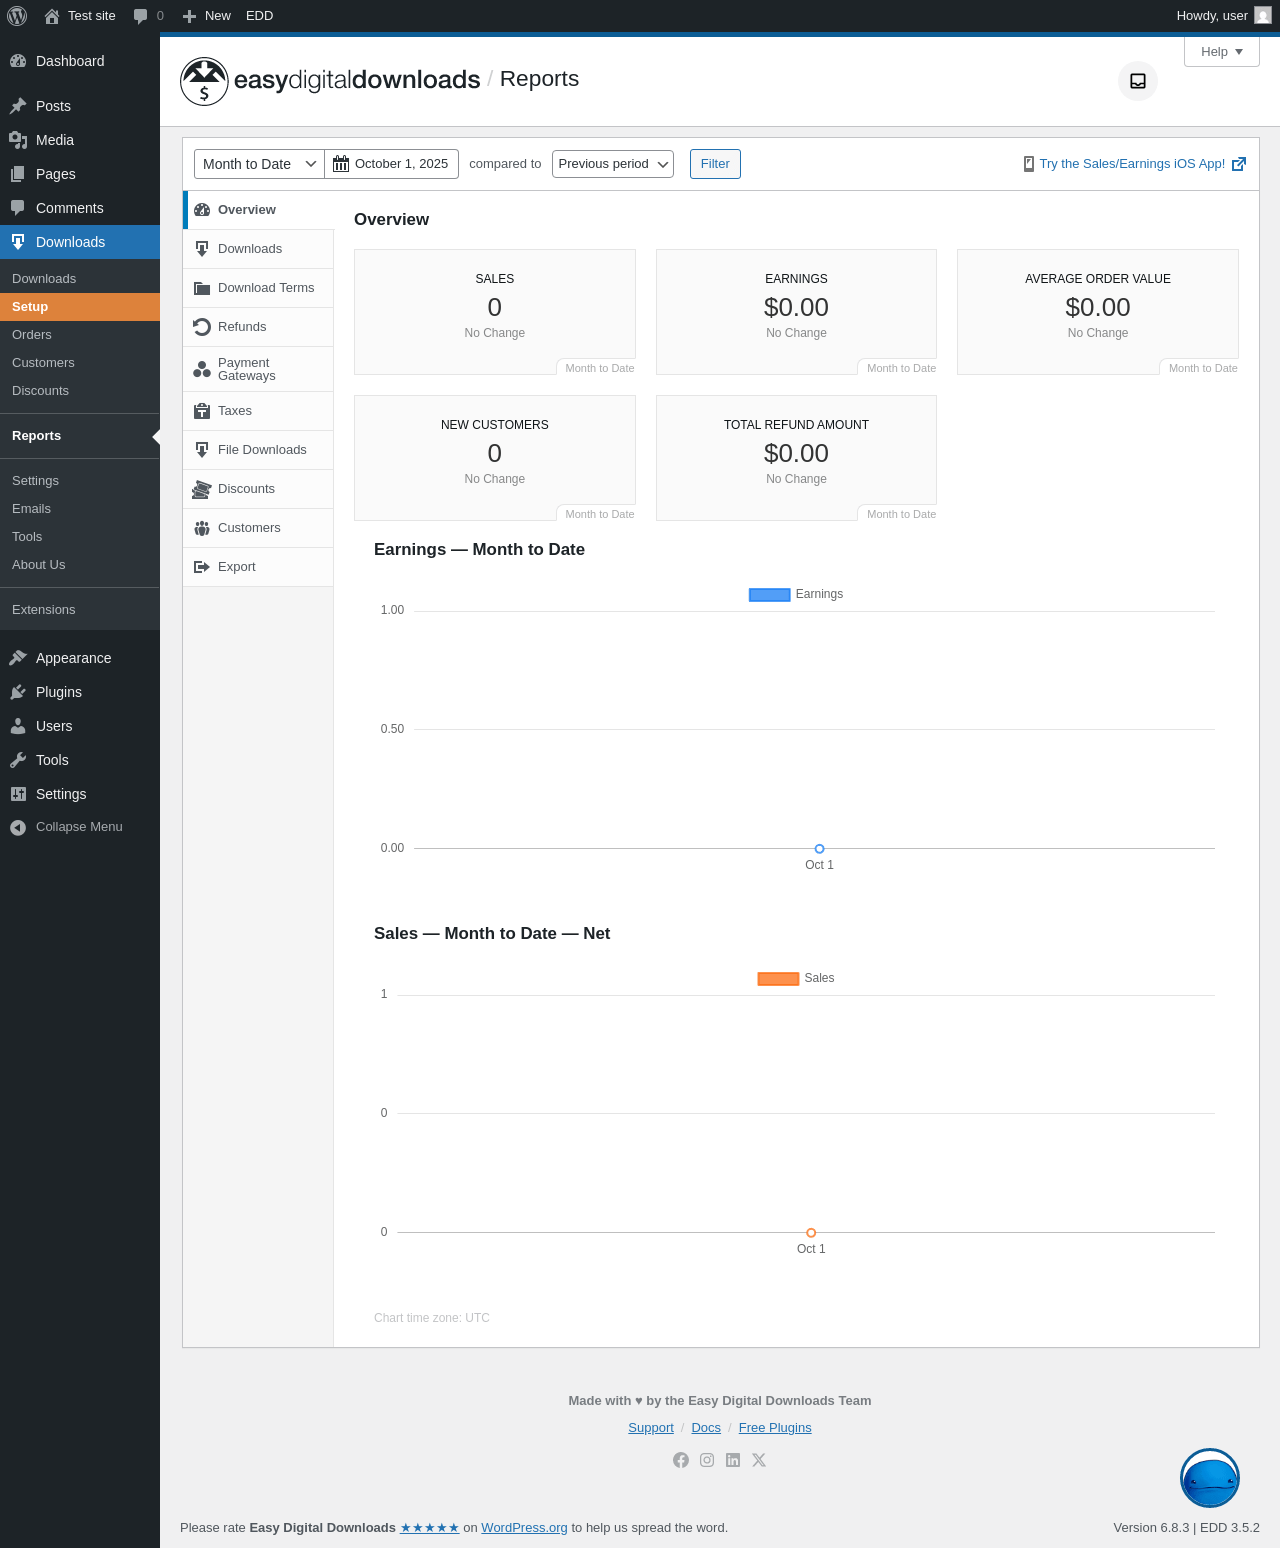Click the Settings sliders icon
Image resolution: width=1280 pixels, height=1548 pixels.
[18, 794]
